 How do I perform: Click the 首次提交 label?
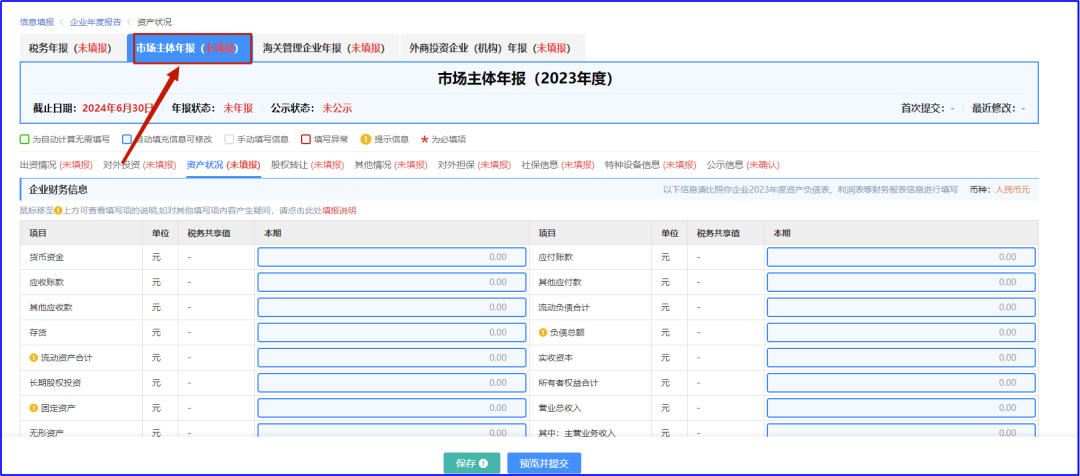922,108
